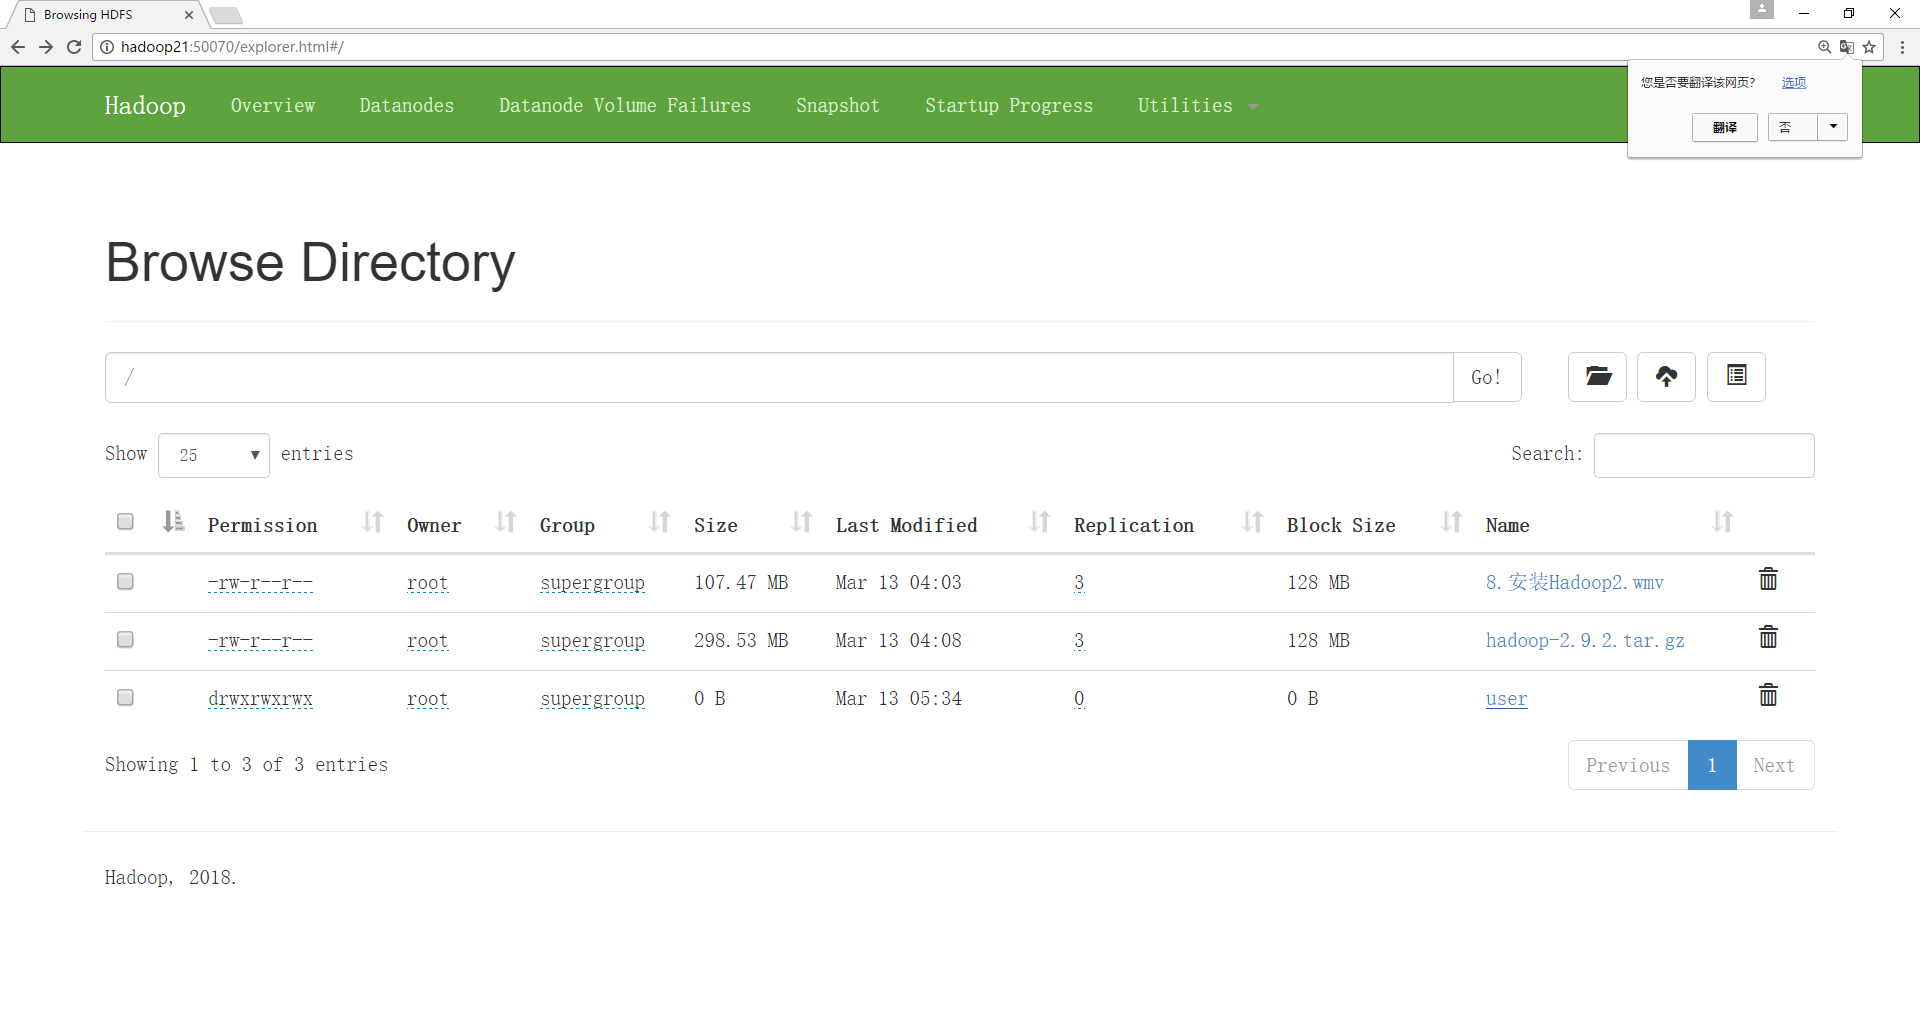Go forward with the browser forward arrow
Screen dimensions: 1920x1027
[46, 47]
